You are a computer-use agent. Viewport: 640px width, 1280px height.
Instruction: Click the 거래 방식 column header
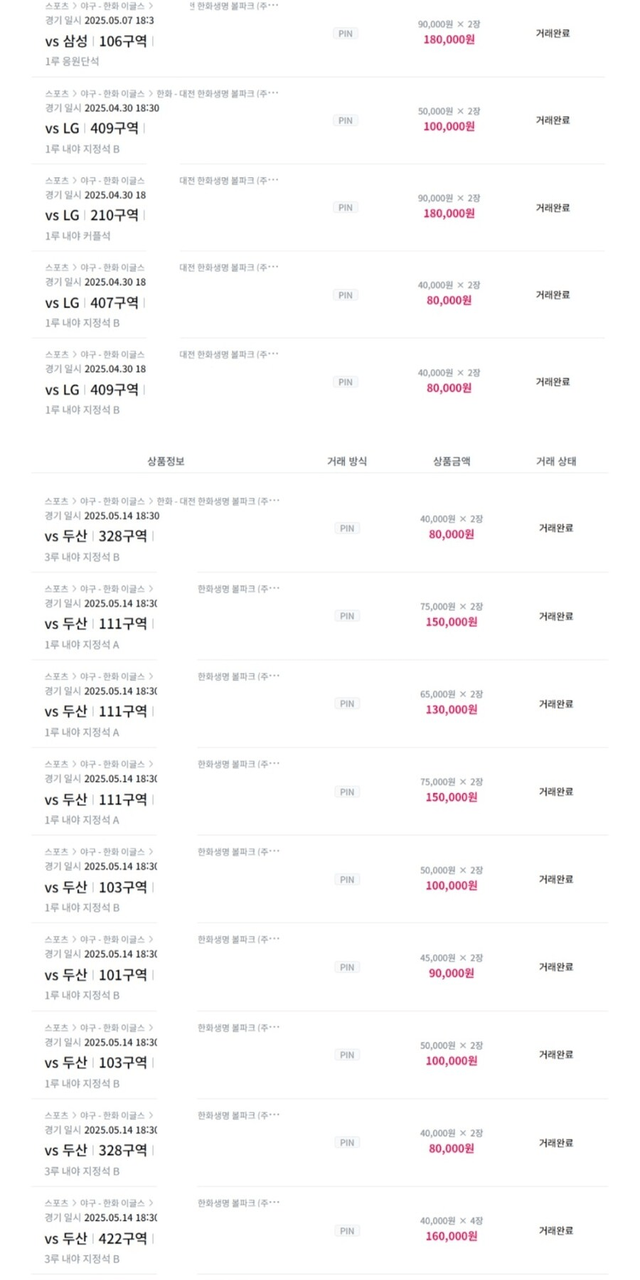[347, 462]
